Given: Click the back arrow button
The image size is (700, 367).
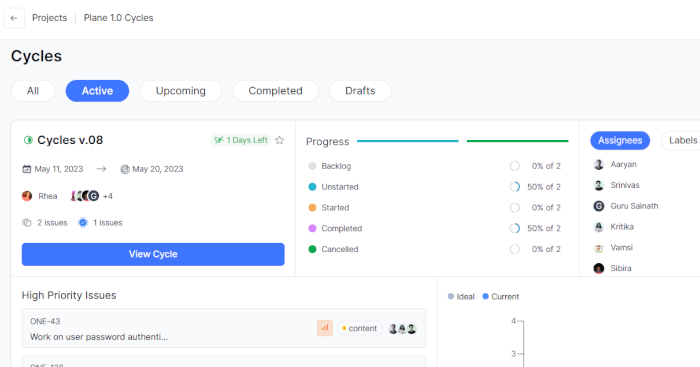Looking at the screenshot, I should 14,18.
